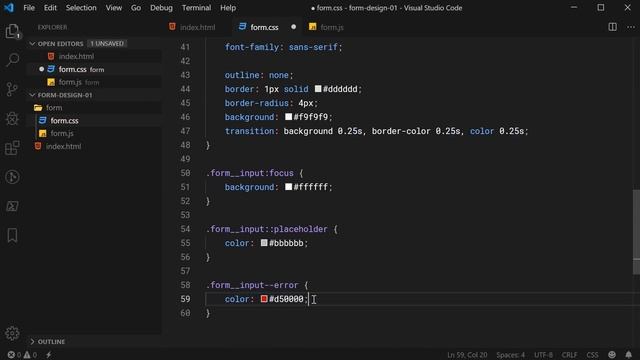Open index.html in the project tree
Viewport: 640px width, 360px height.
point(63,146)
